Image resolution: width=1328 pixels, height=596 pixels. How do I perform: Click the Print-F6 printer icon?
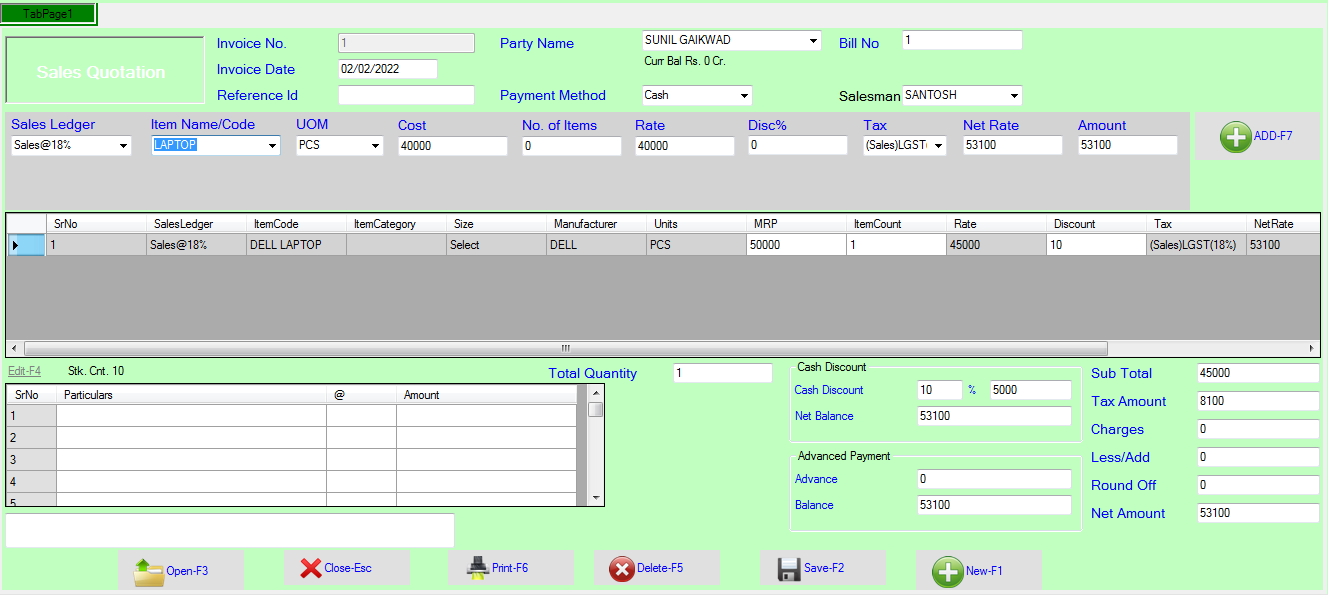point(477,568)
